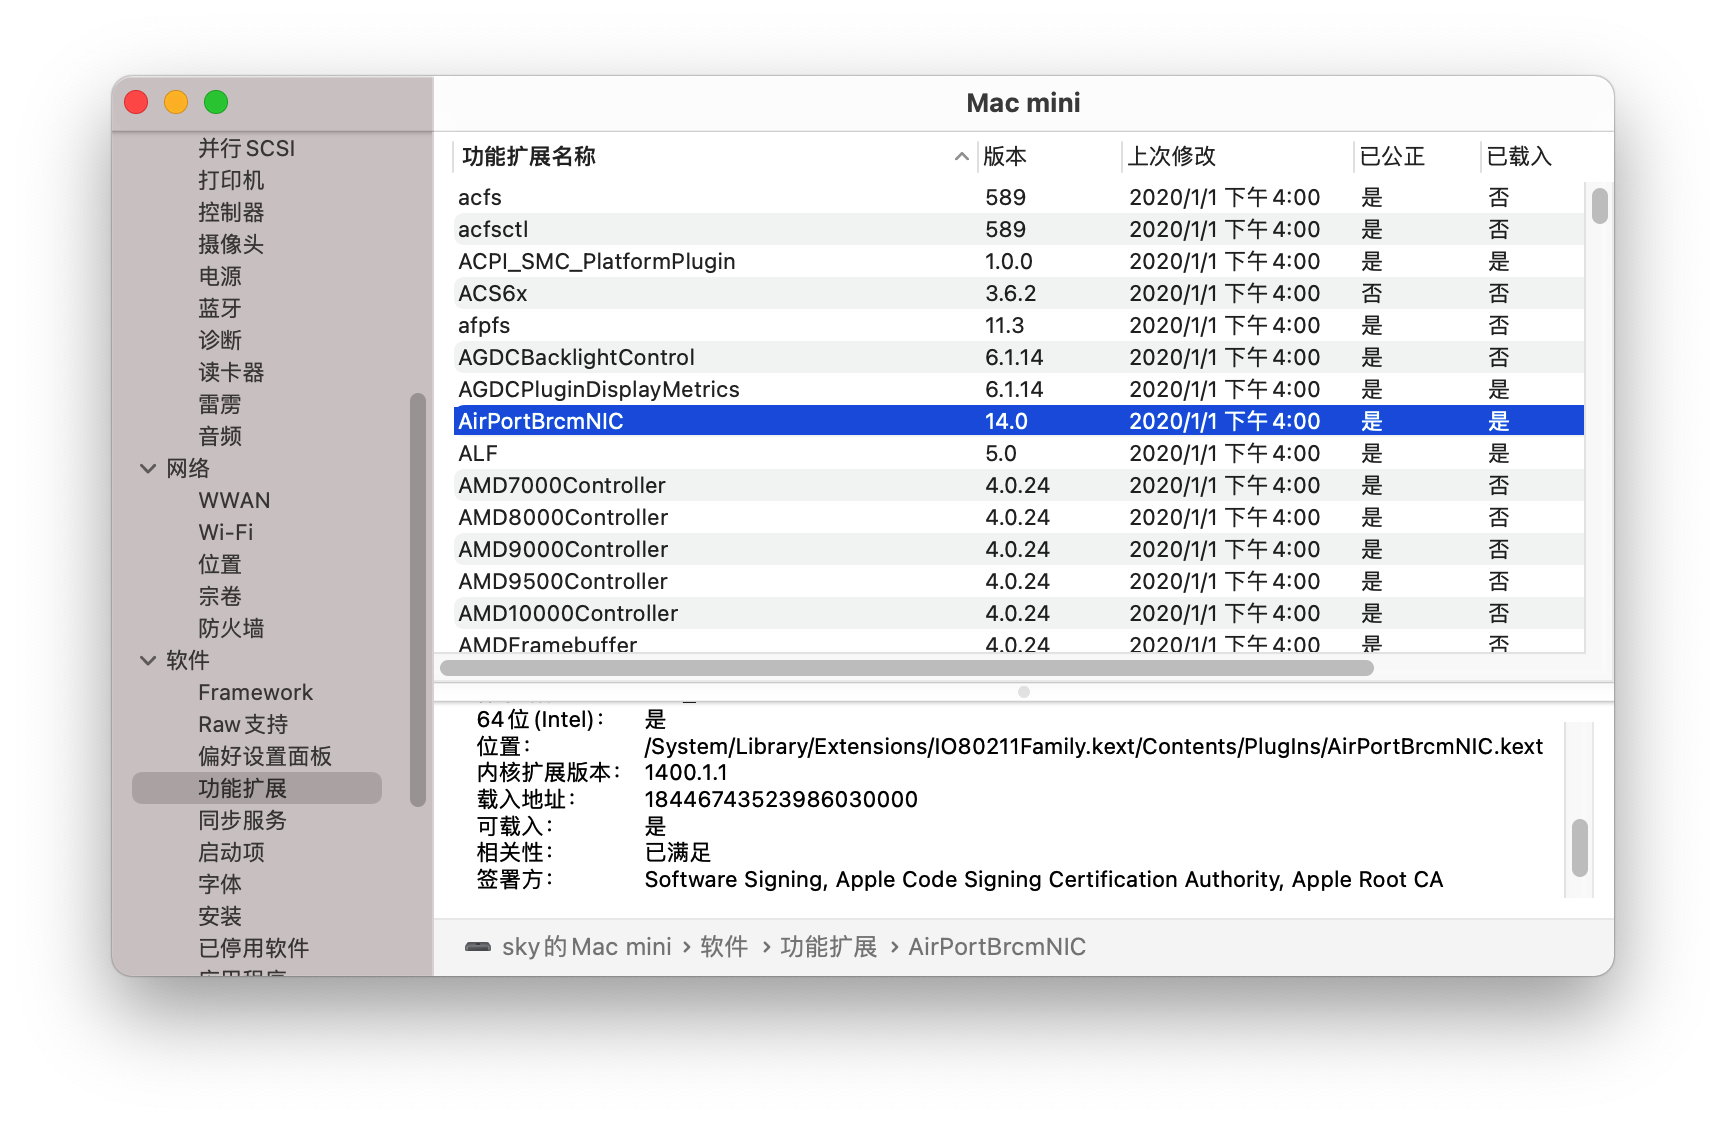Screen dimensions: 1726x1124
Task: Select 并行 SCSI in sidebar
Action: 246,148
